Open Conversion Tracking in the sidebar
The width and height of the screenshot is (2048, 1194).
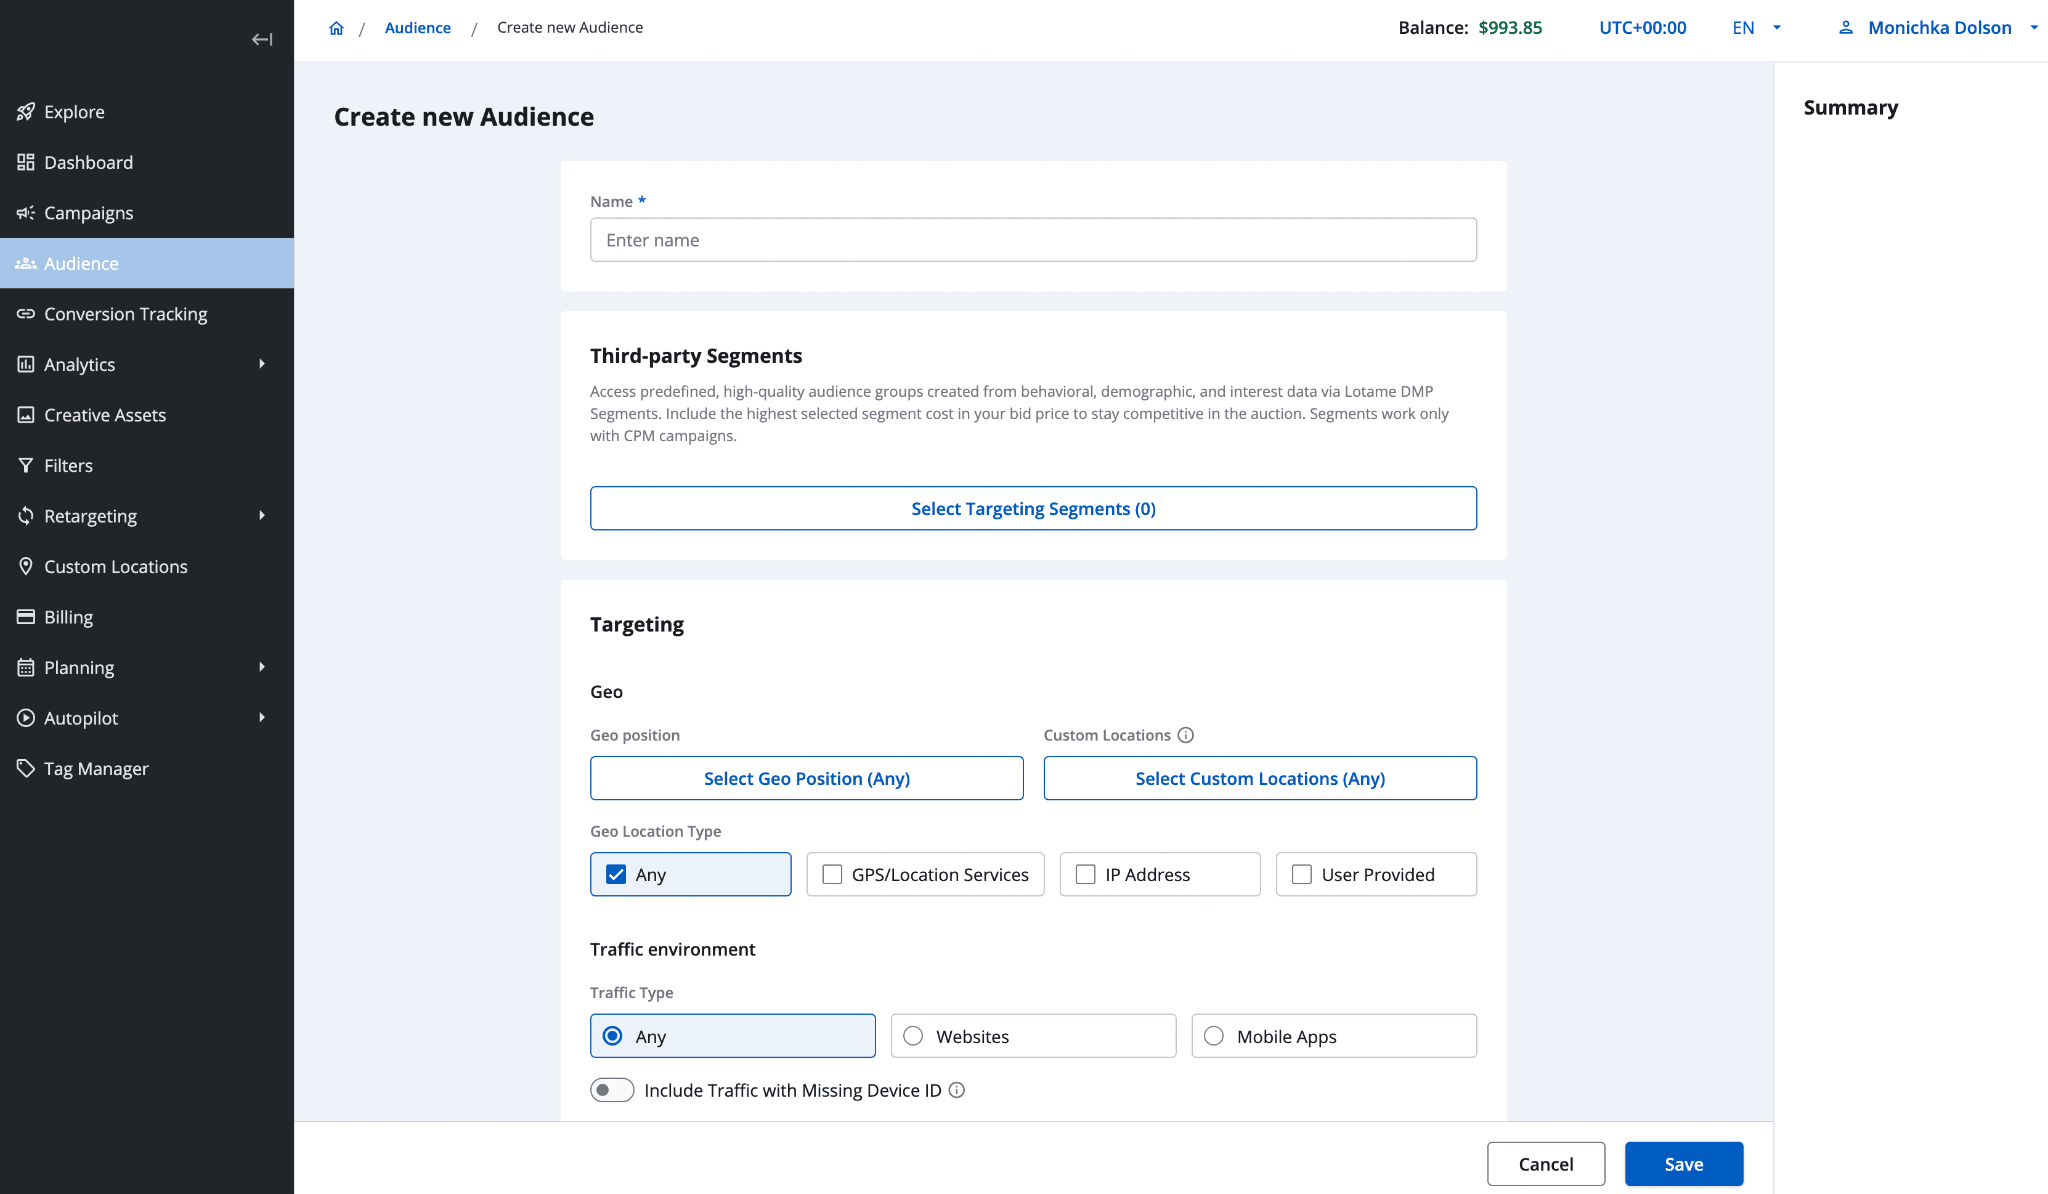pyautogui.click(x=147, y=314)
